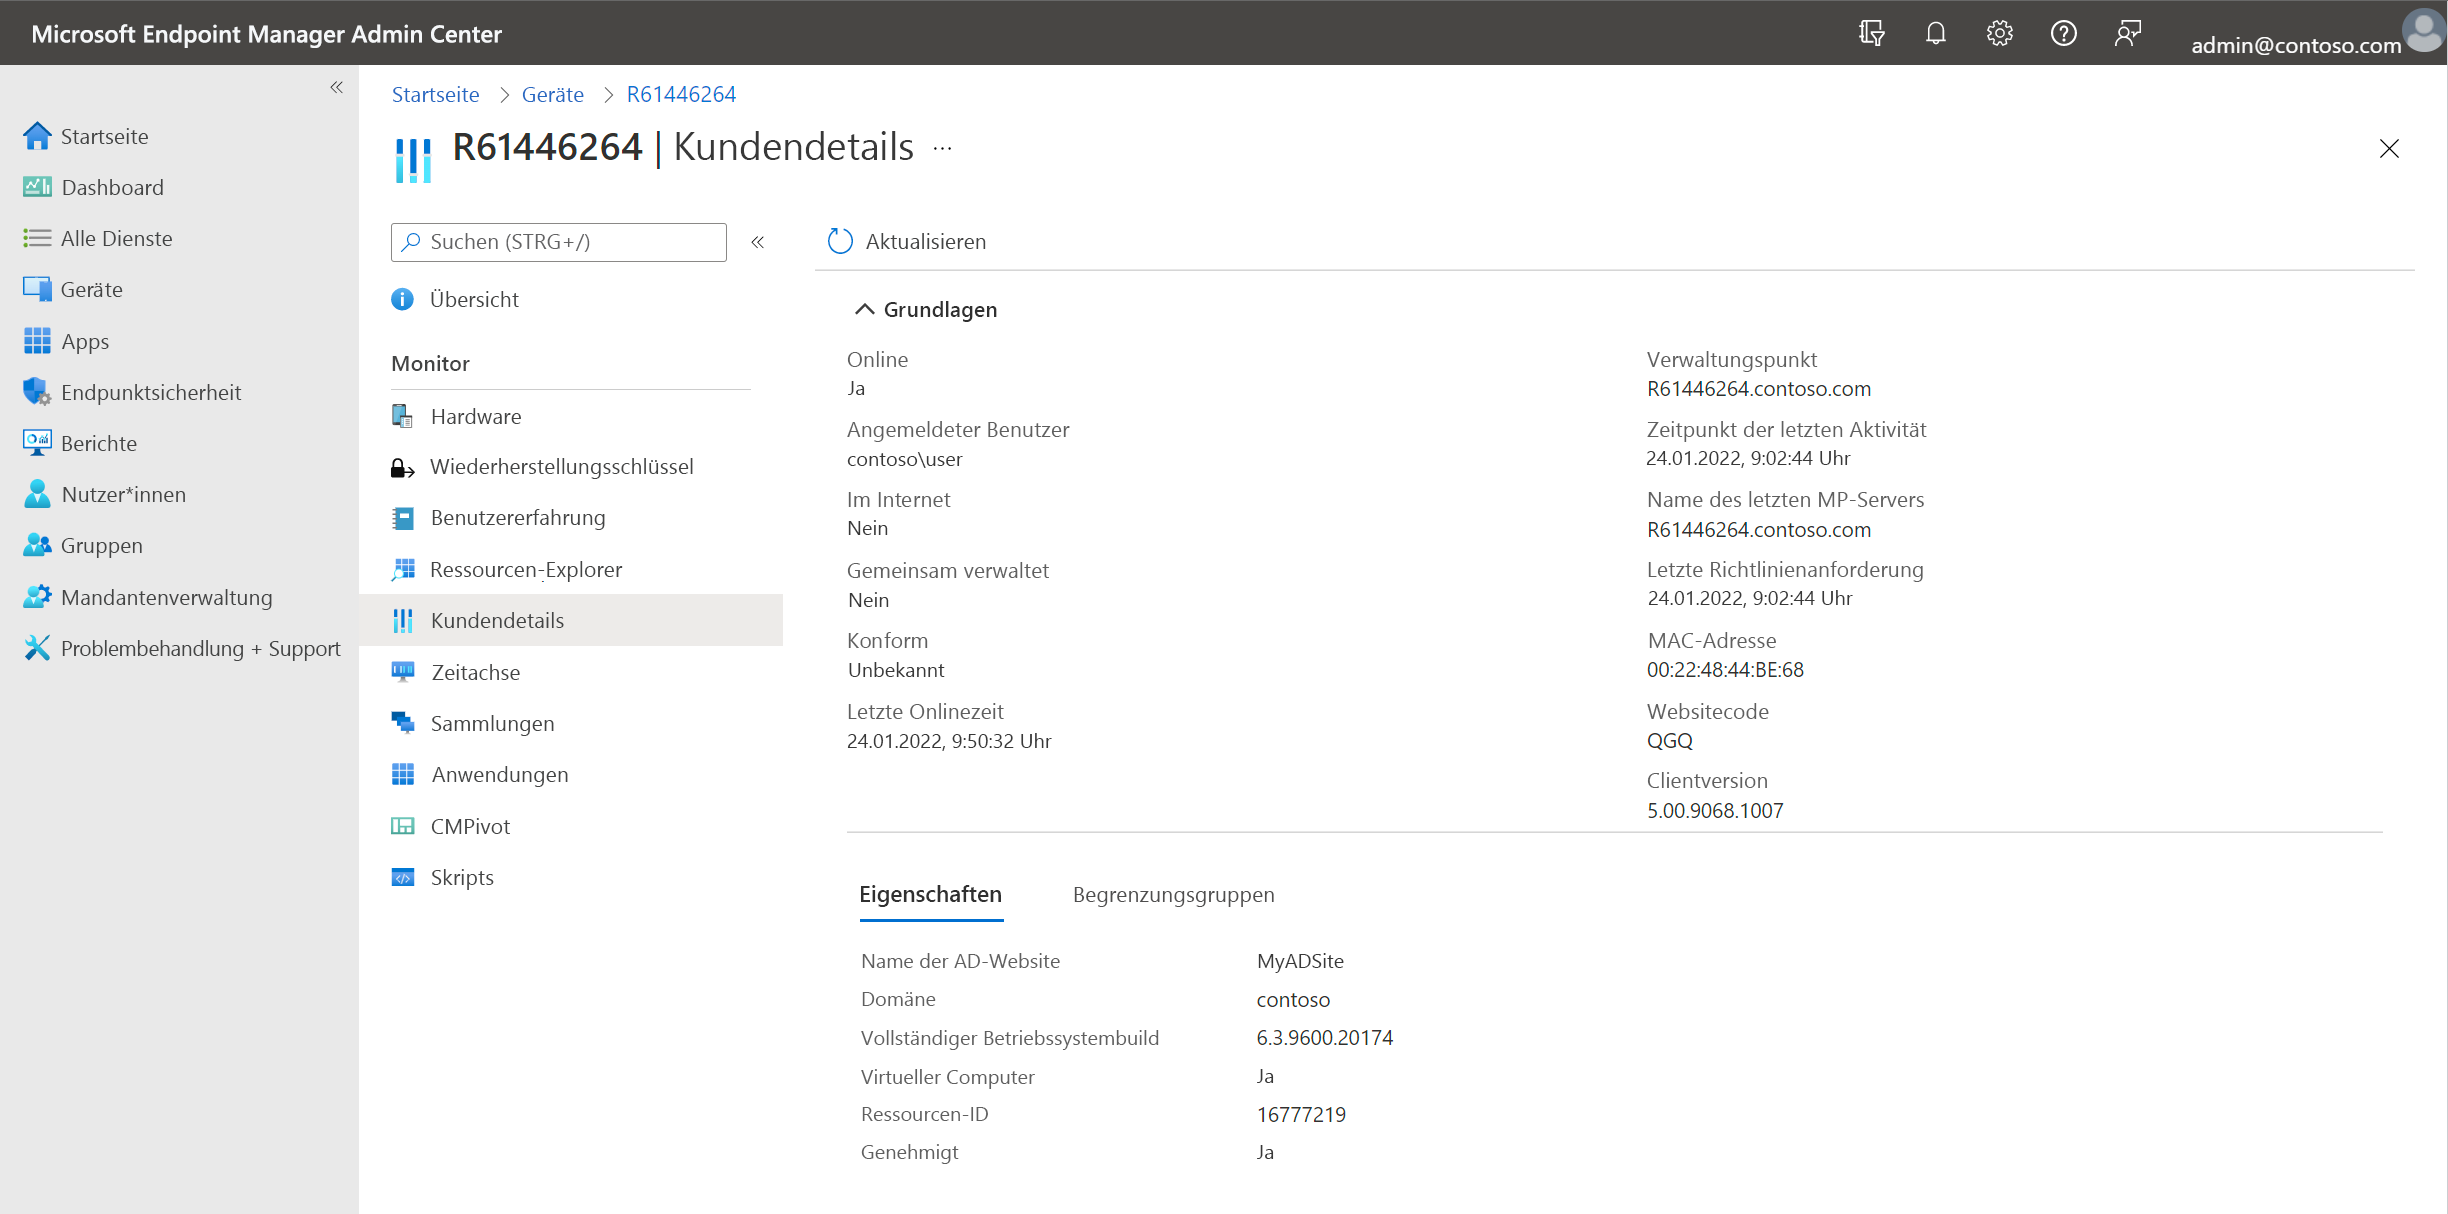Screen dimensions: 2448x1214
Task: Click the help question mark icon
Action: coord(2063,33)
